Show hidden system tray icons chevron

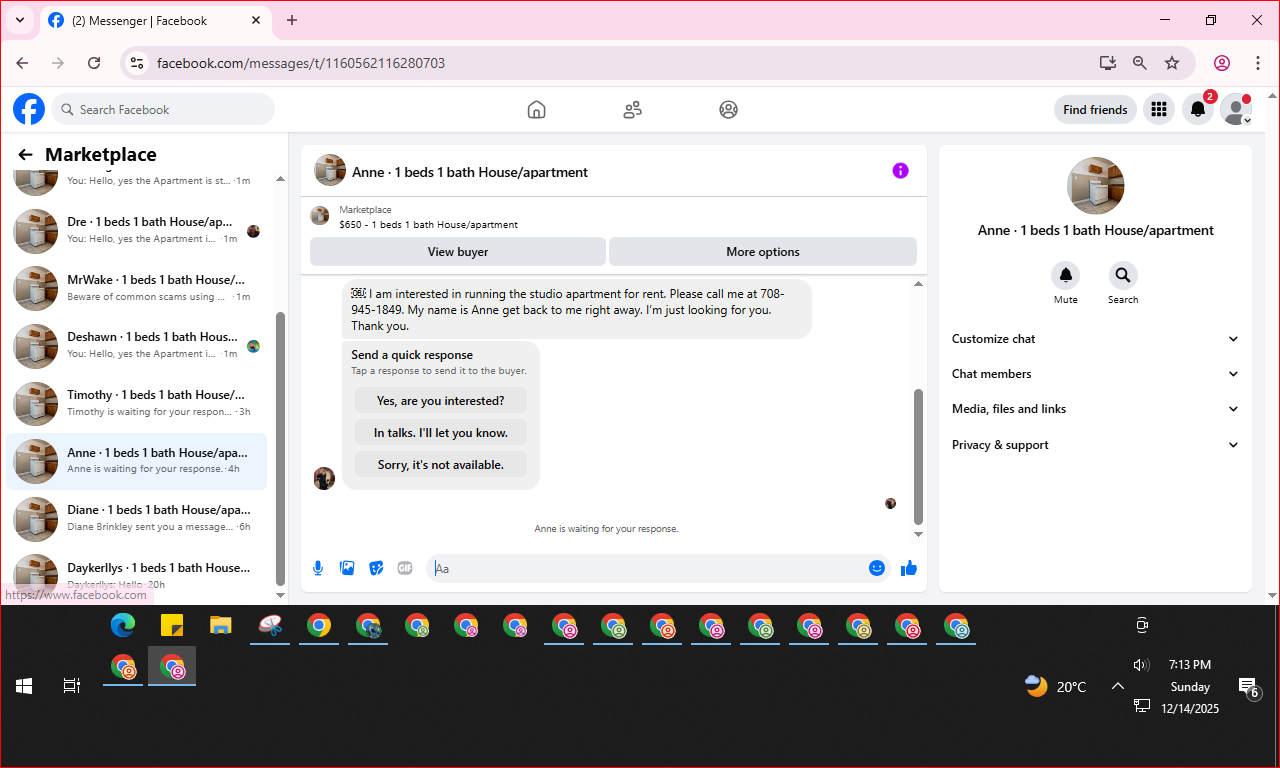(1118, 686)
